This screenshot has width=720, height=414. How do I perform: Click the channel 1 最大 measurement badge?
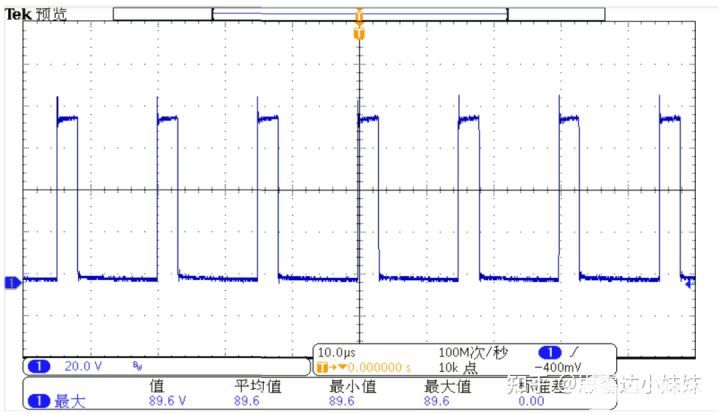[39, 401]
